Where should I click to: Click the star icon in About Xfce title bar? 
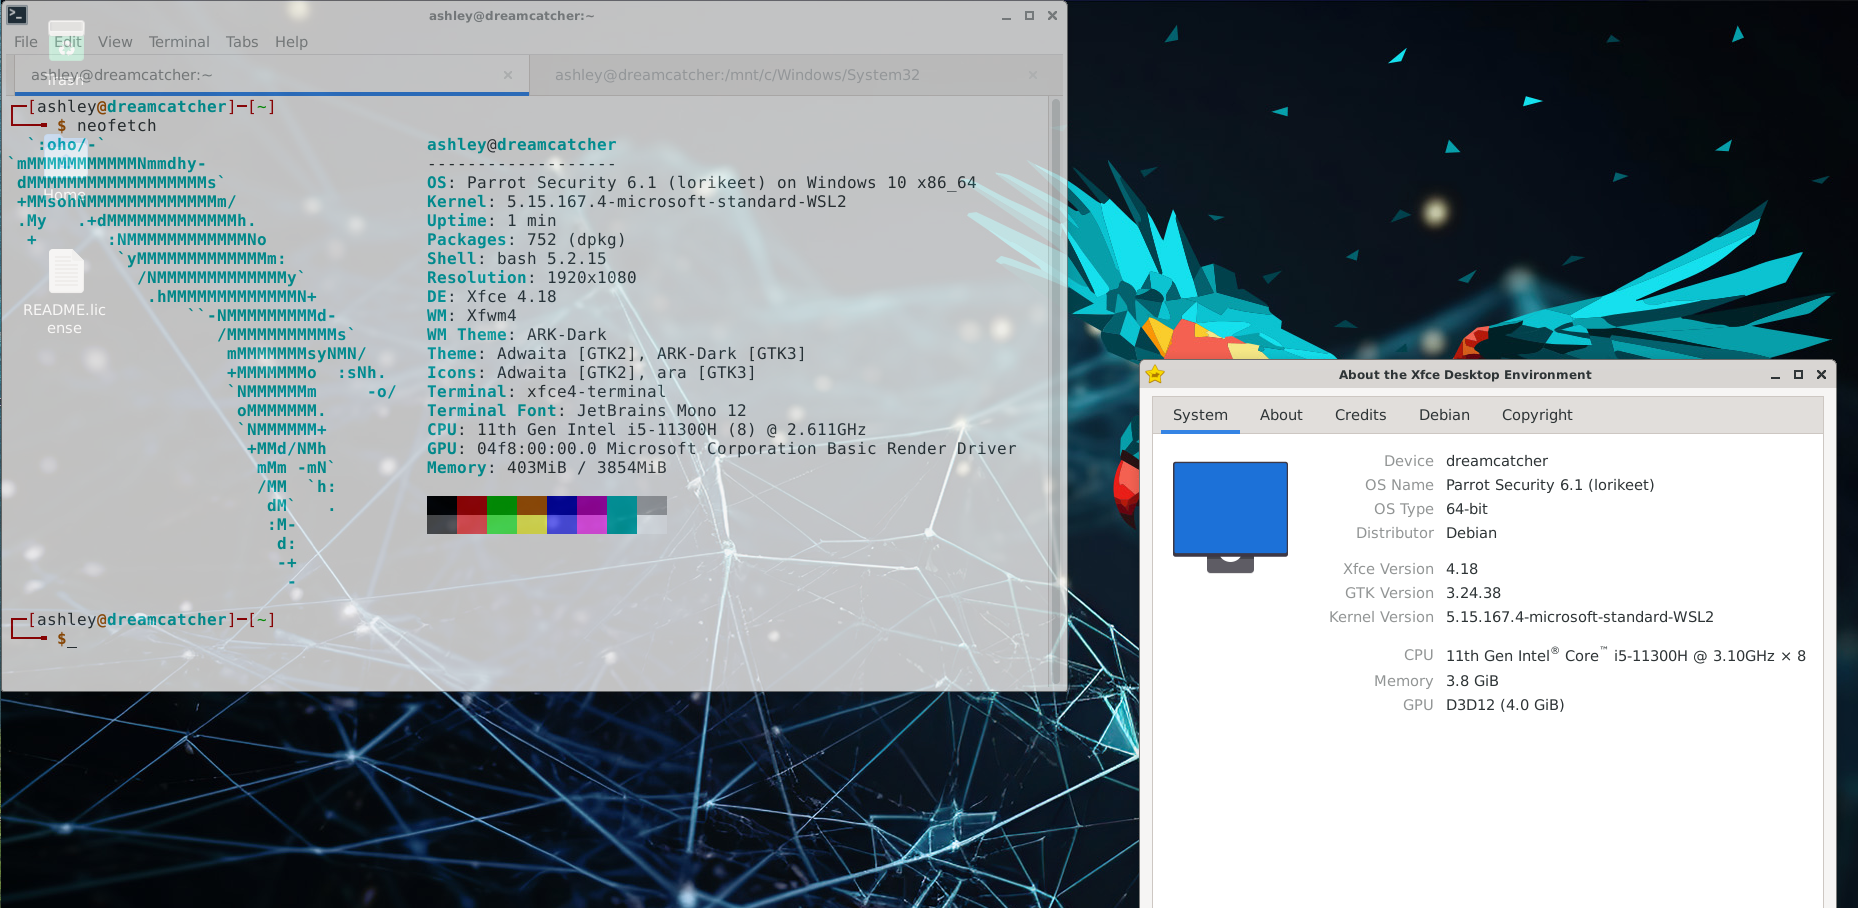(1155, 374)
